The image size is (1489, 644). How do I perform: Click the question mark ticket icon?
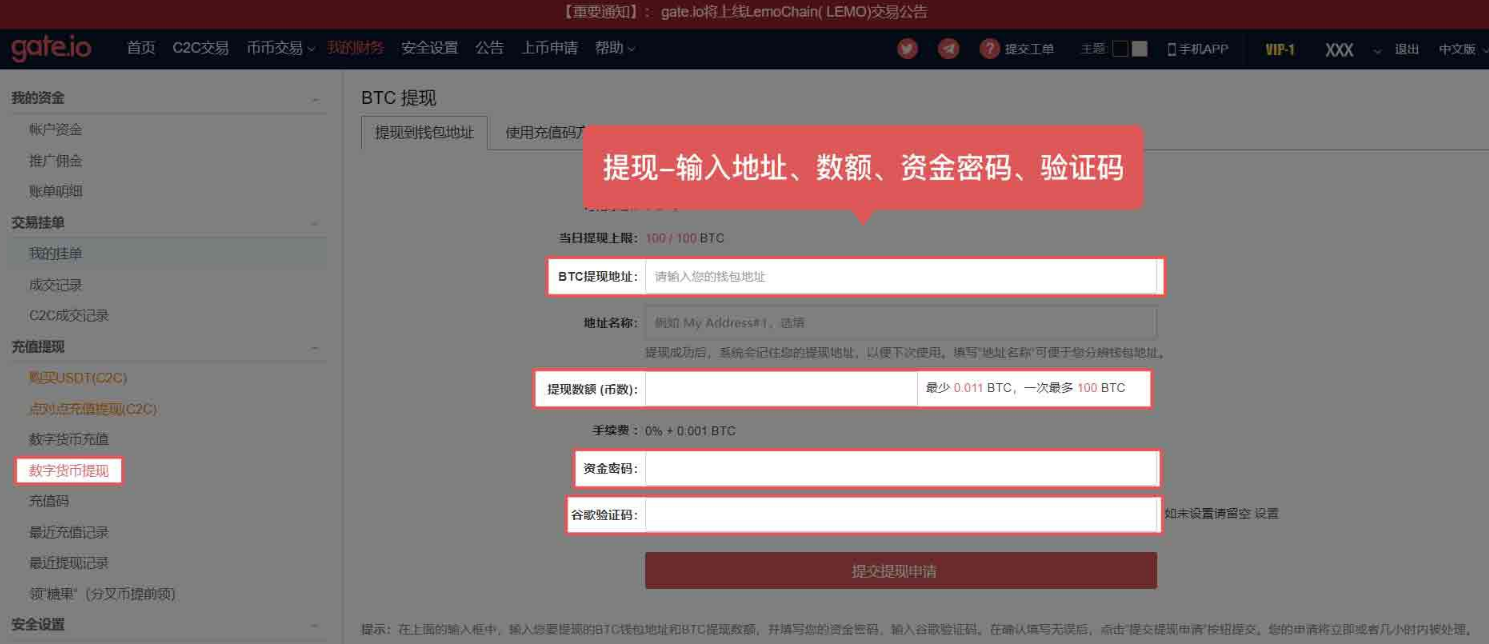tap(989, 49)
